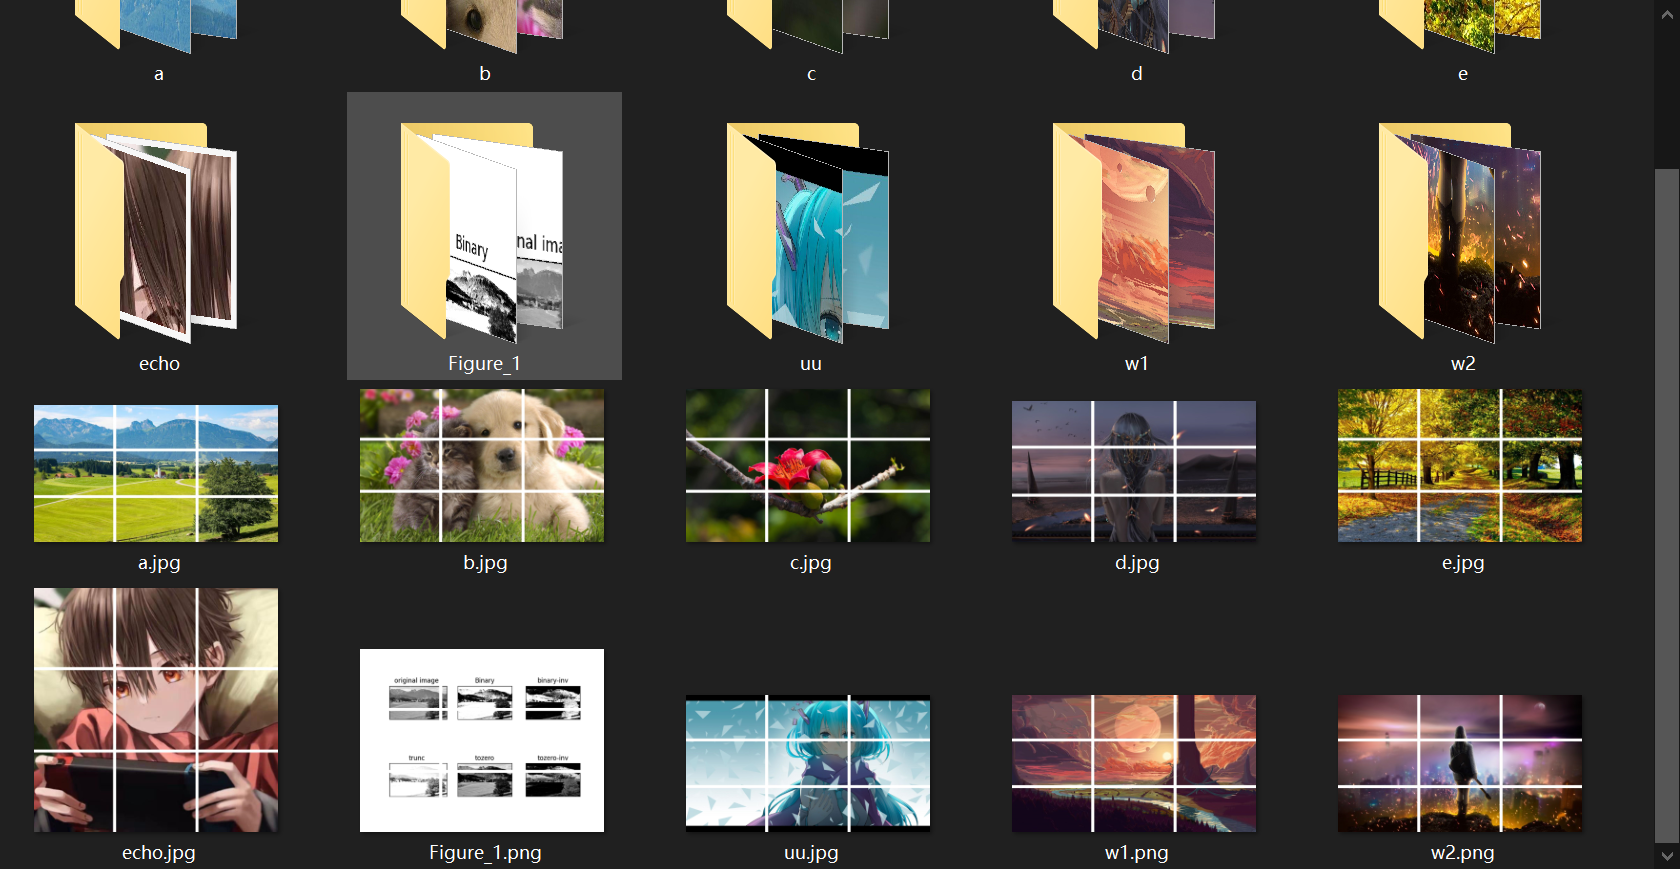1680x869 pixels.
Task: Click the scrollbar down arrow
Action: click(x=1666, y=856)
